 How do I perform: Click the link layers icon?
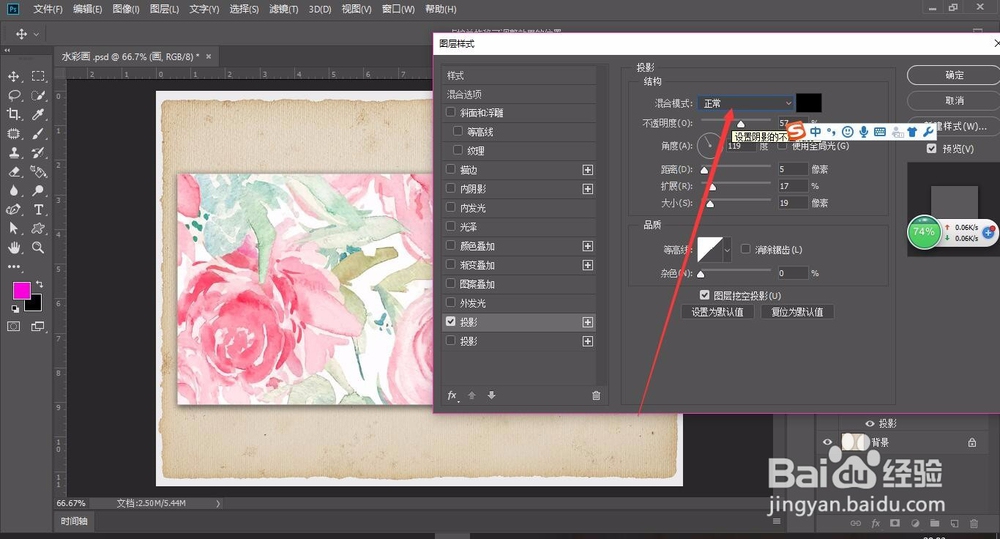(856, 523)
